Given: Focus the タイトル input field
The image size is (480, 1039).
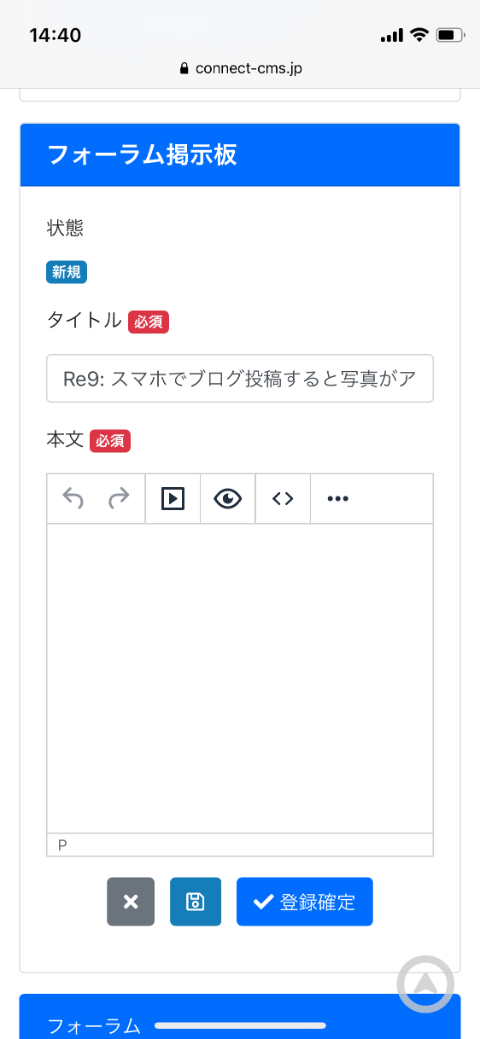Looking at the screenshot, I should [240, 378].
